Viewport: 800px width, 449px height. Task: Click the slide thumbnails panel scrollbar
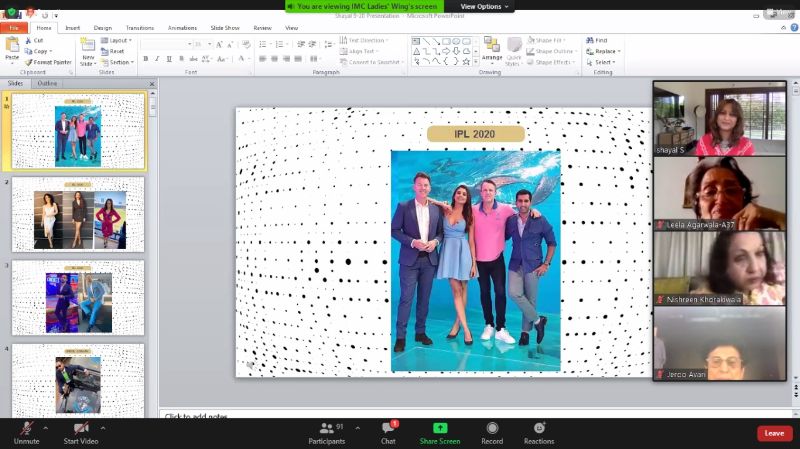(x=152, y=255)
